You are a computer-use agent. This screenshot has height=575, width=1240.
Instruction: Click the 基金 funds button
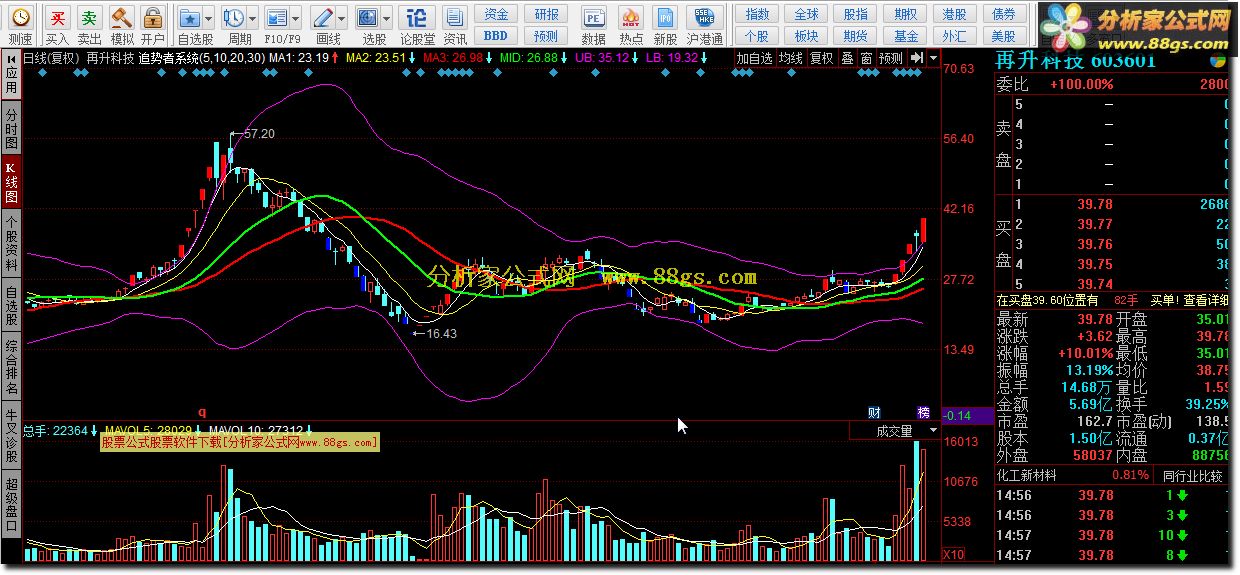pos(905,36)
